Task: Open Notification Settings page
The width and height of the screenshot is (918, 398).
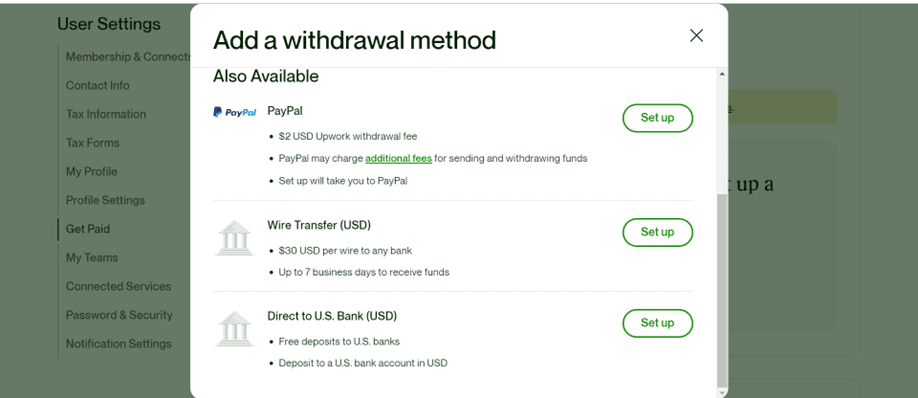Action: (119, 344)
